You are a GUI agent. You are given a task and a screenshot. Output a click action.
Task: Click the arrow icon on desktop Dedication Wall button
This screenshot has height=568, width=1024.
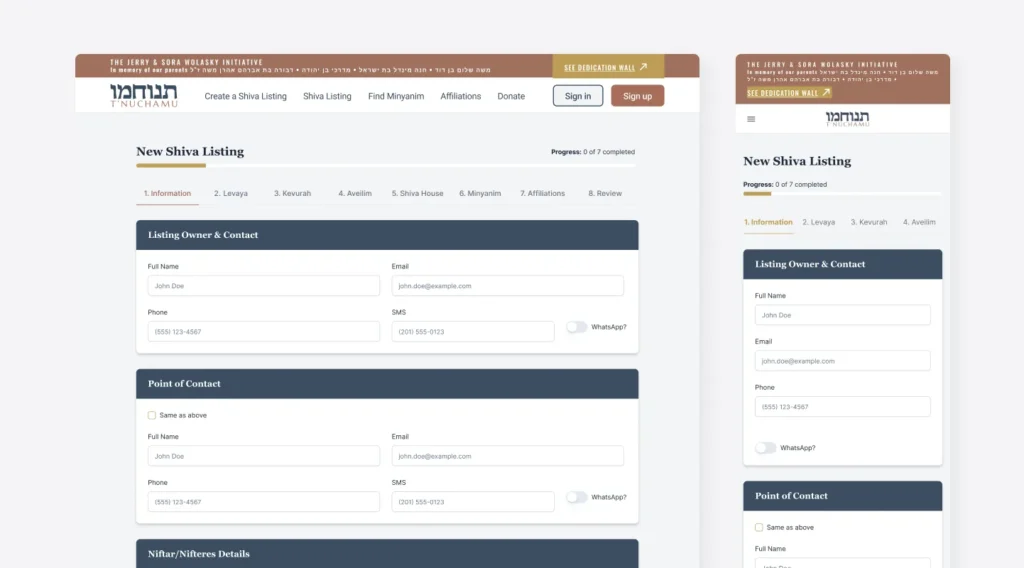[643, 67]
